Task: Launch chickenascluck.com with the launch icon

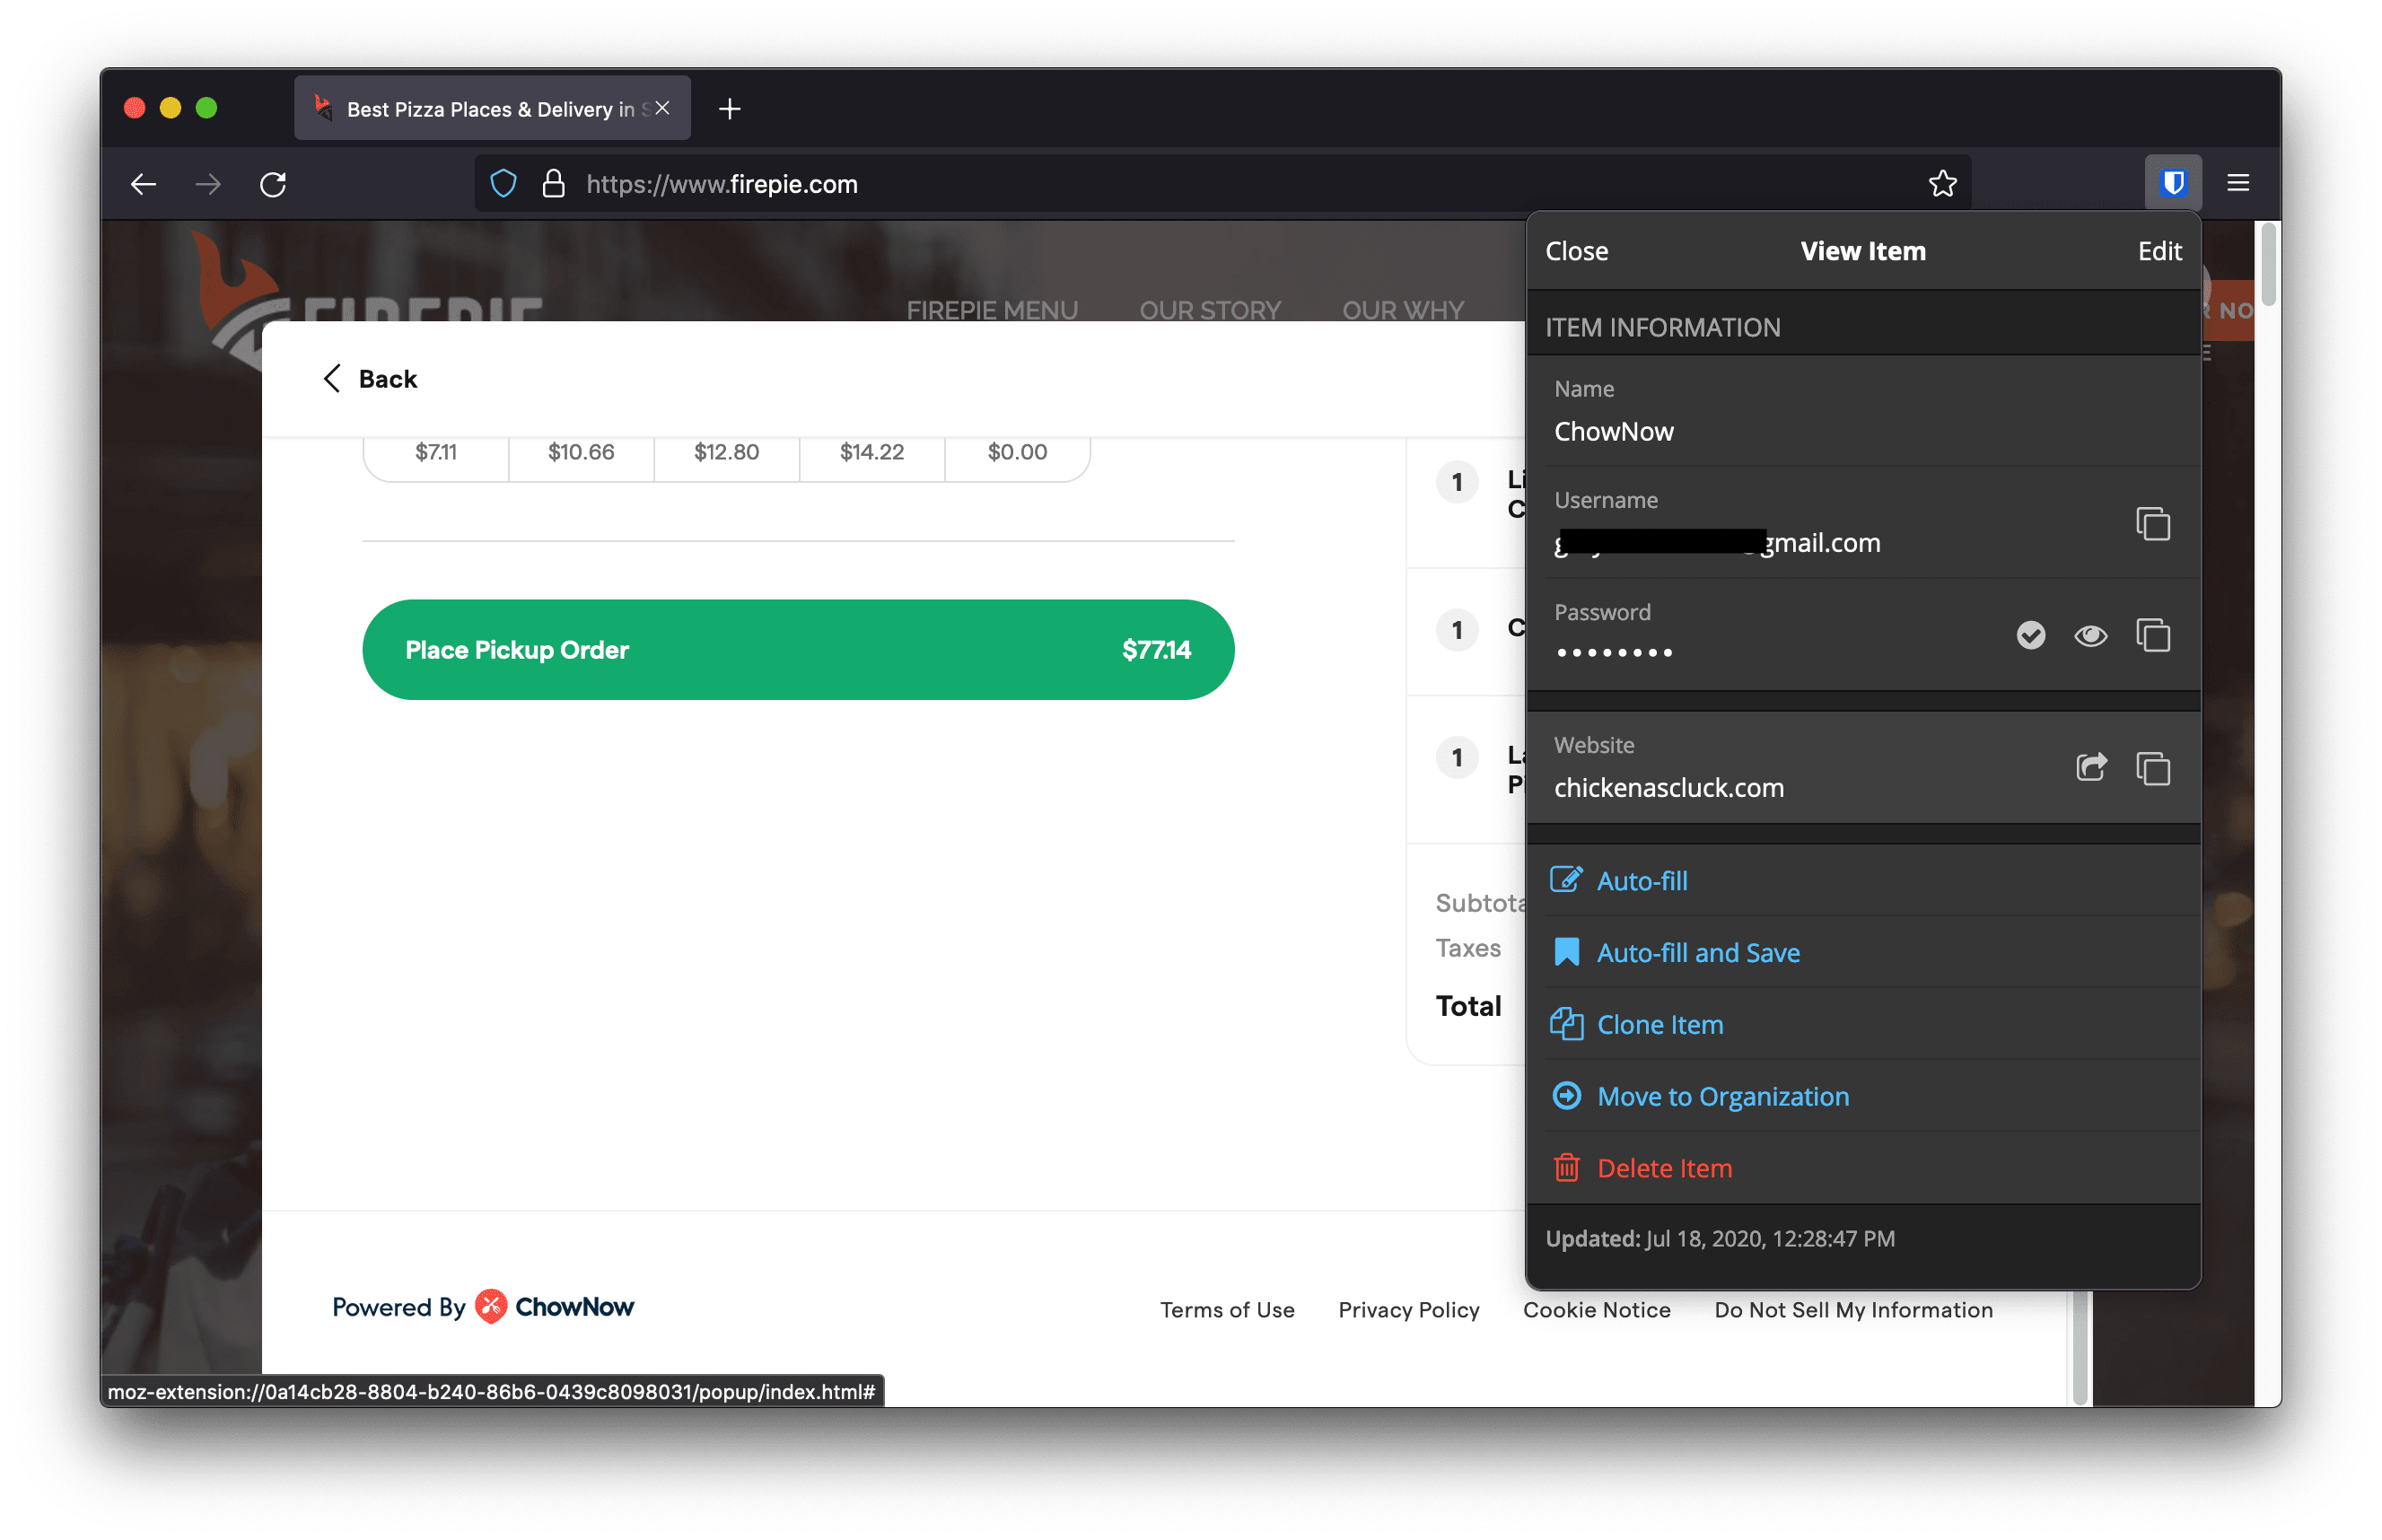Action: point(2090,767)
